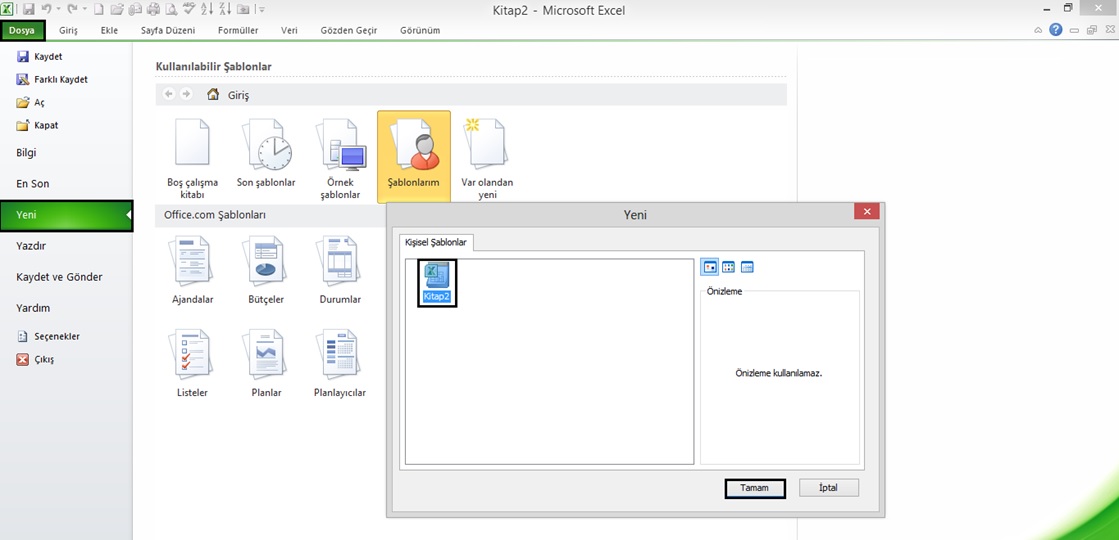
Task: Click the Excel application logo icon
Action: 7,9
